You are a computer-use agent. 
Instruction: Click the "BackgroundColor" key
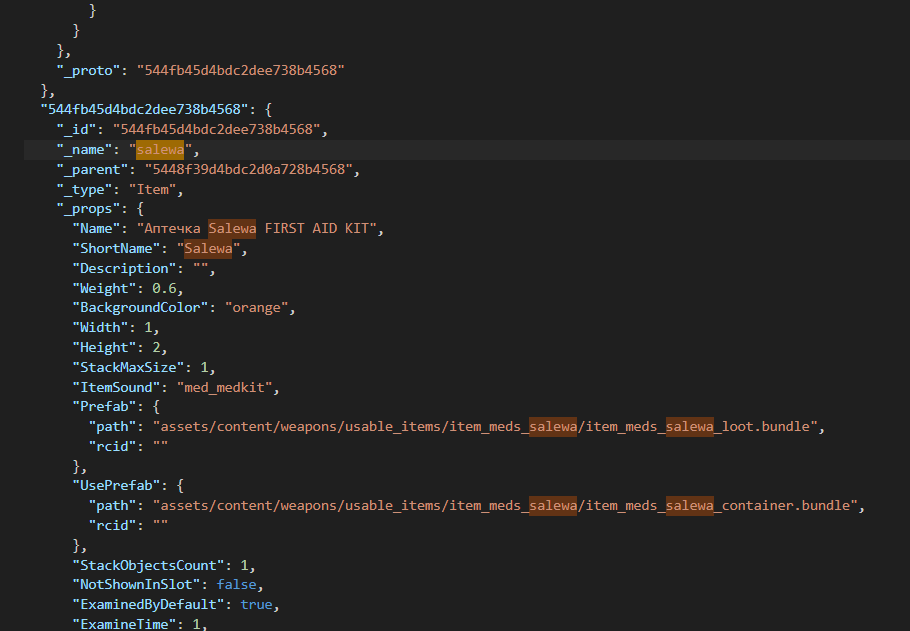140,307
